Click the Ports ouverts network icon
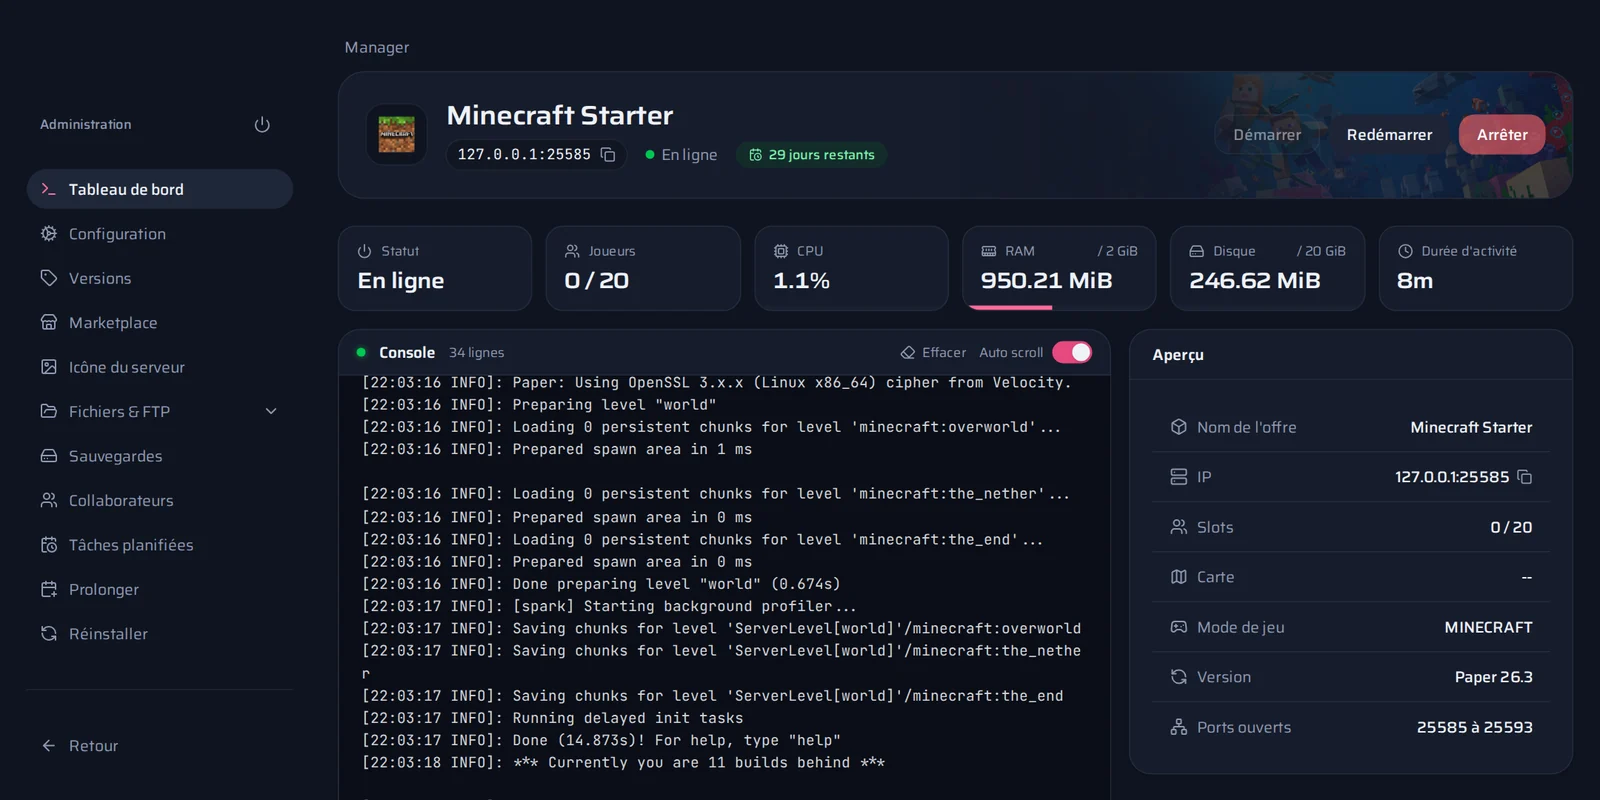Screen dimensions: 1600x800 pos(1179,727)
